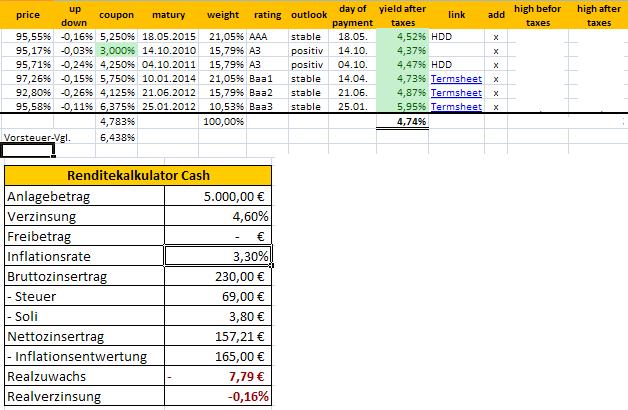This screenshot has width=628, height=410.
Task: Select the Inflationsrate value cell 3,30%
Action: point(219,255)
